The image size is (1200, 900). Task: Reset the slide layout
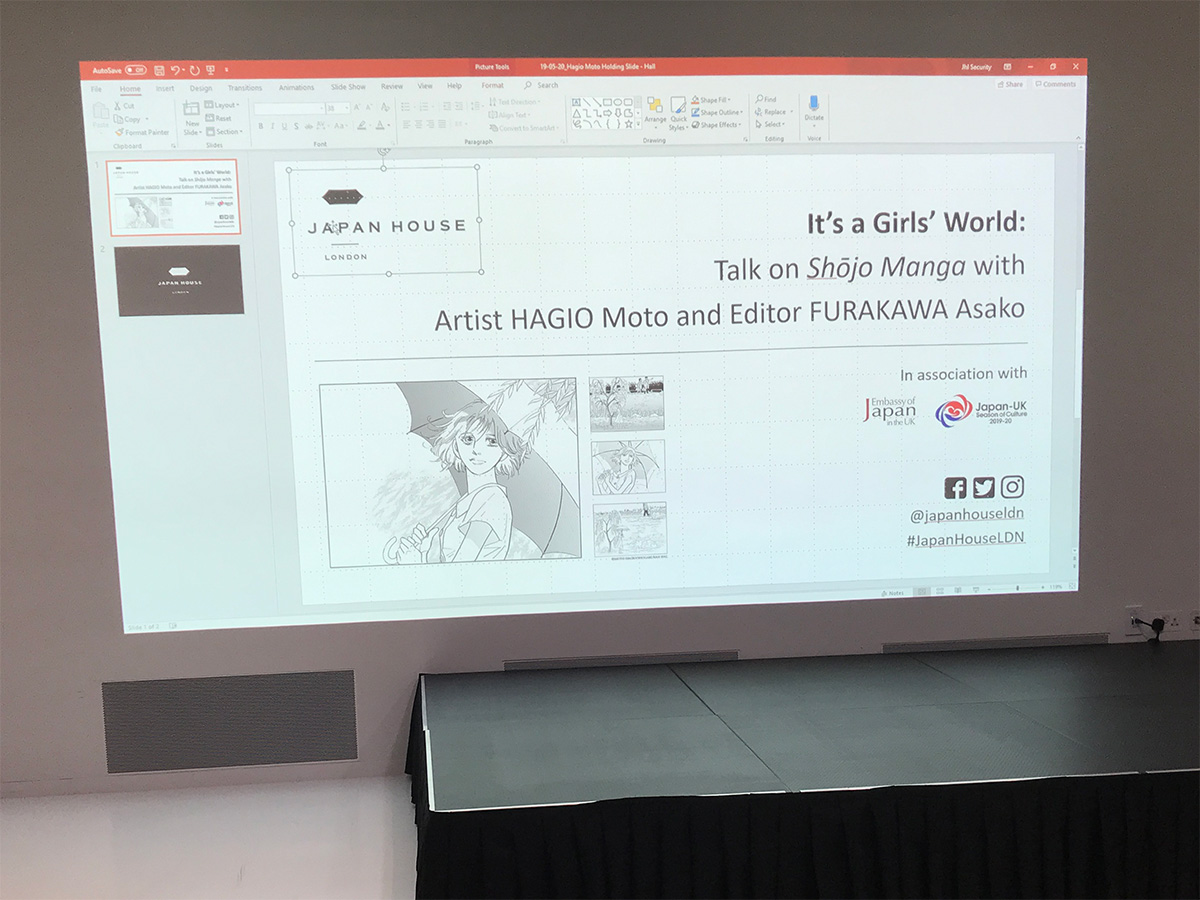pos(219,118)
